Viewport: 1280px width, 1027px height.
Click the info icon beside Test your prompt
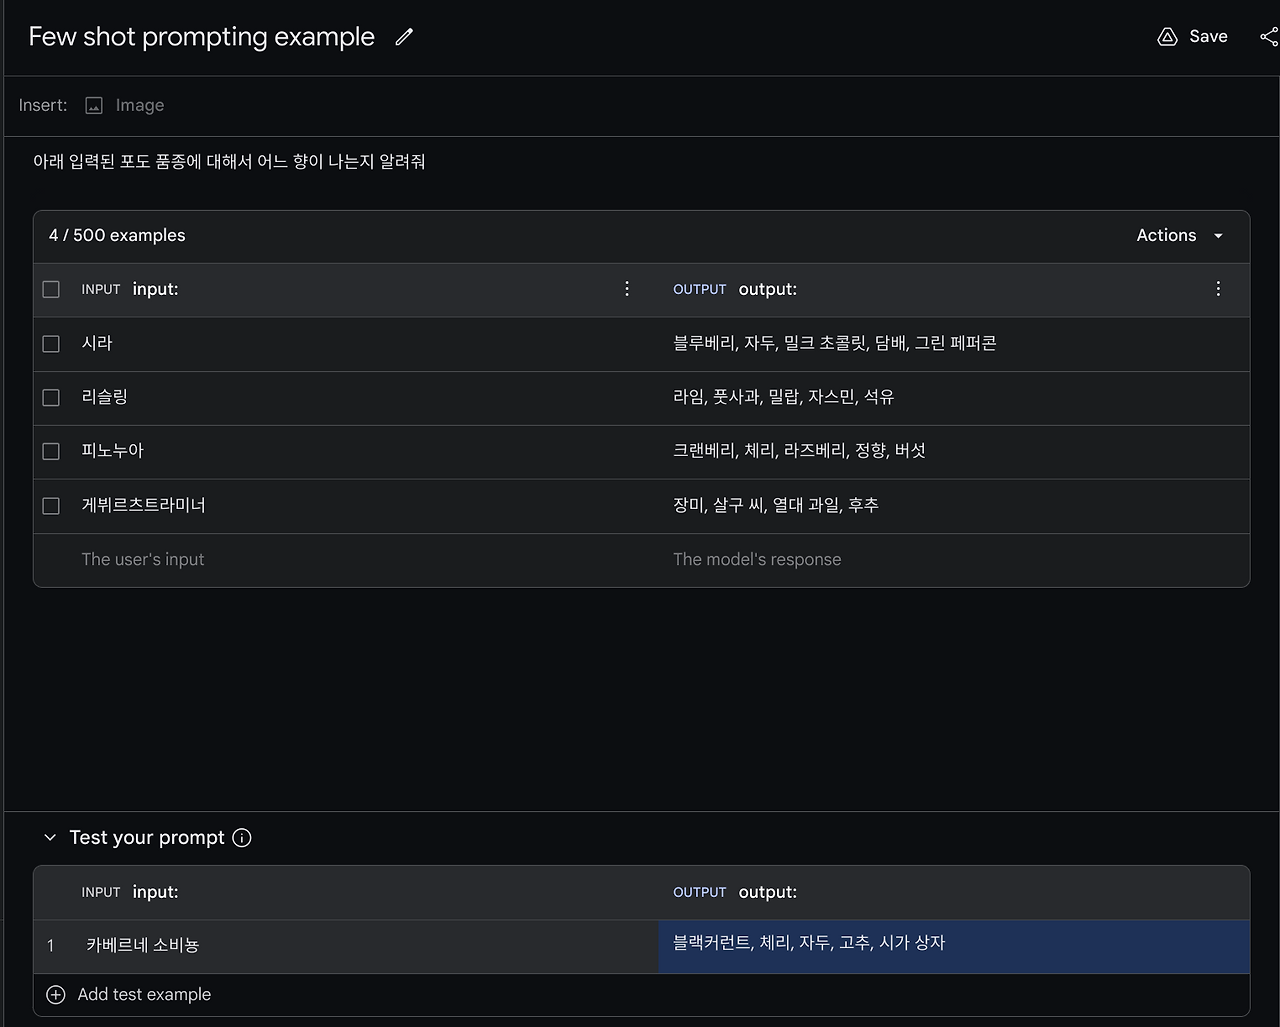242,838
